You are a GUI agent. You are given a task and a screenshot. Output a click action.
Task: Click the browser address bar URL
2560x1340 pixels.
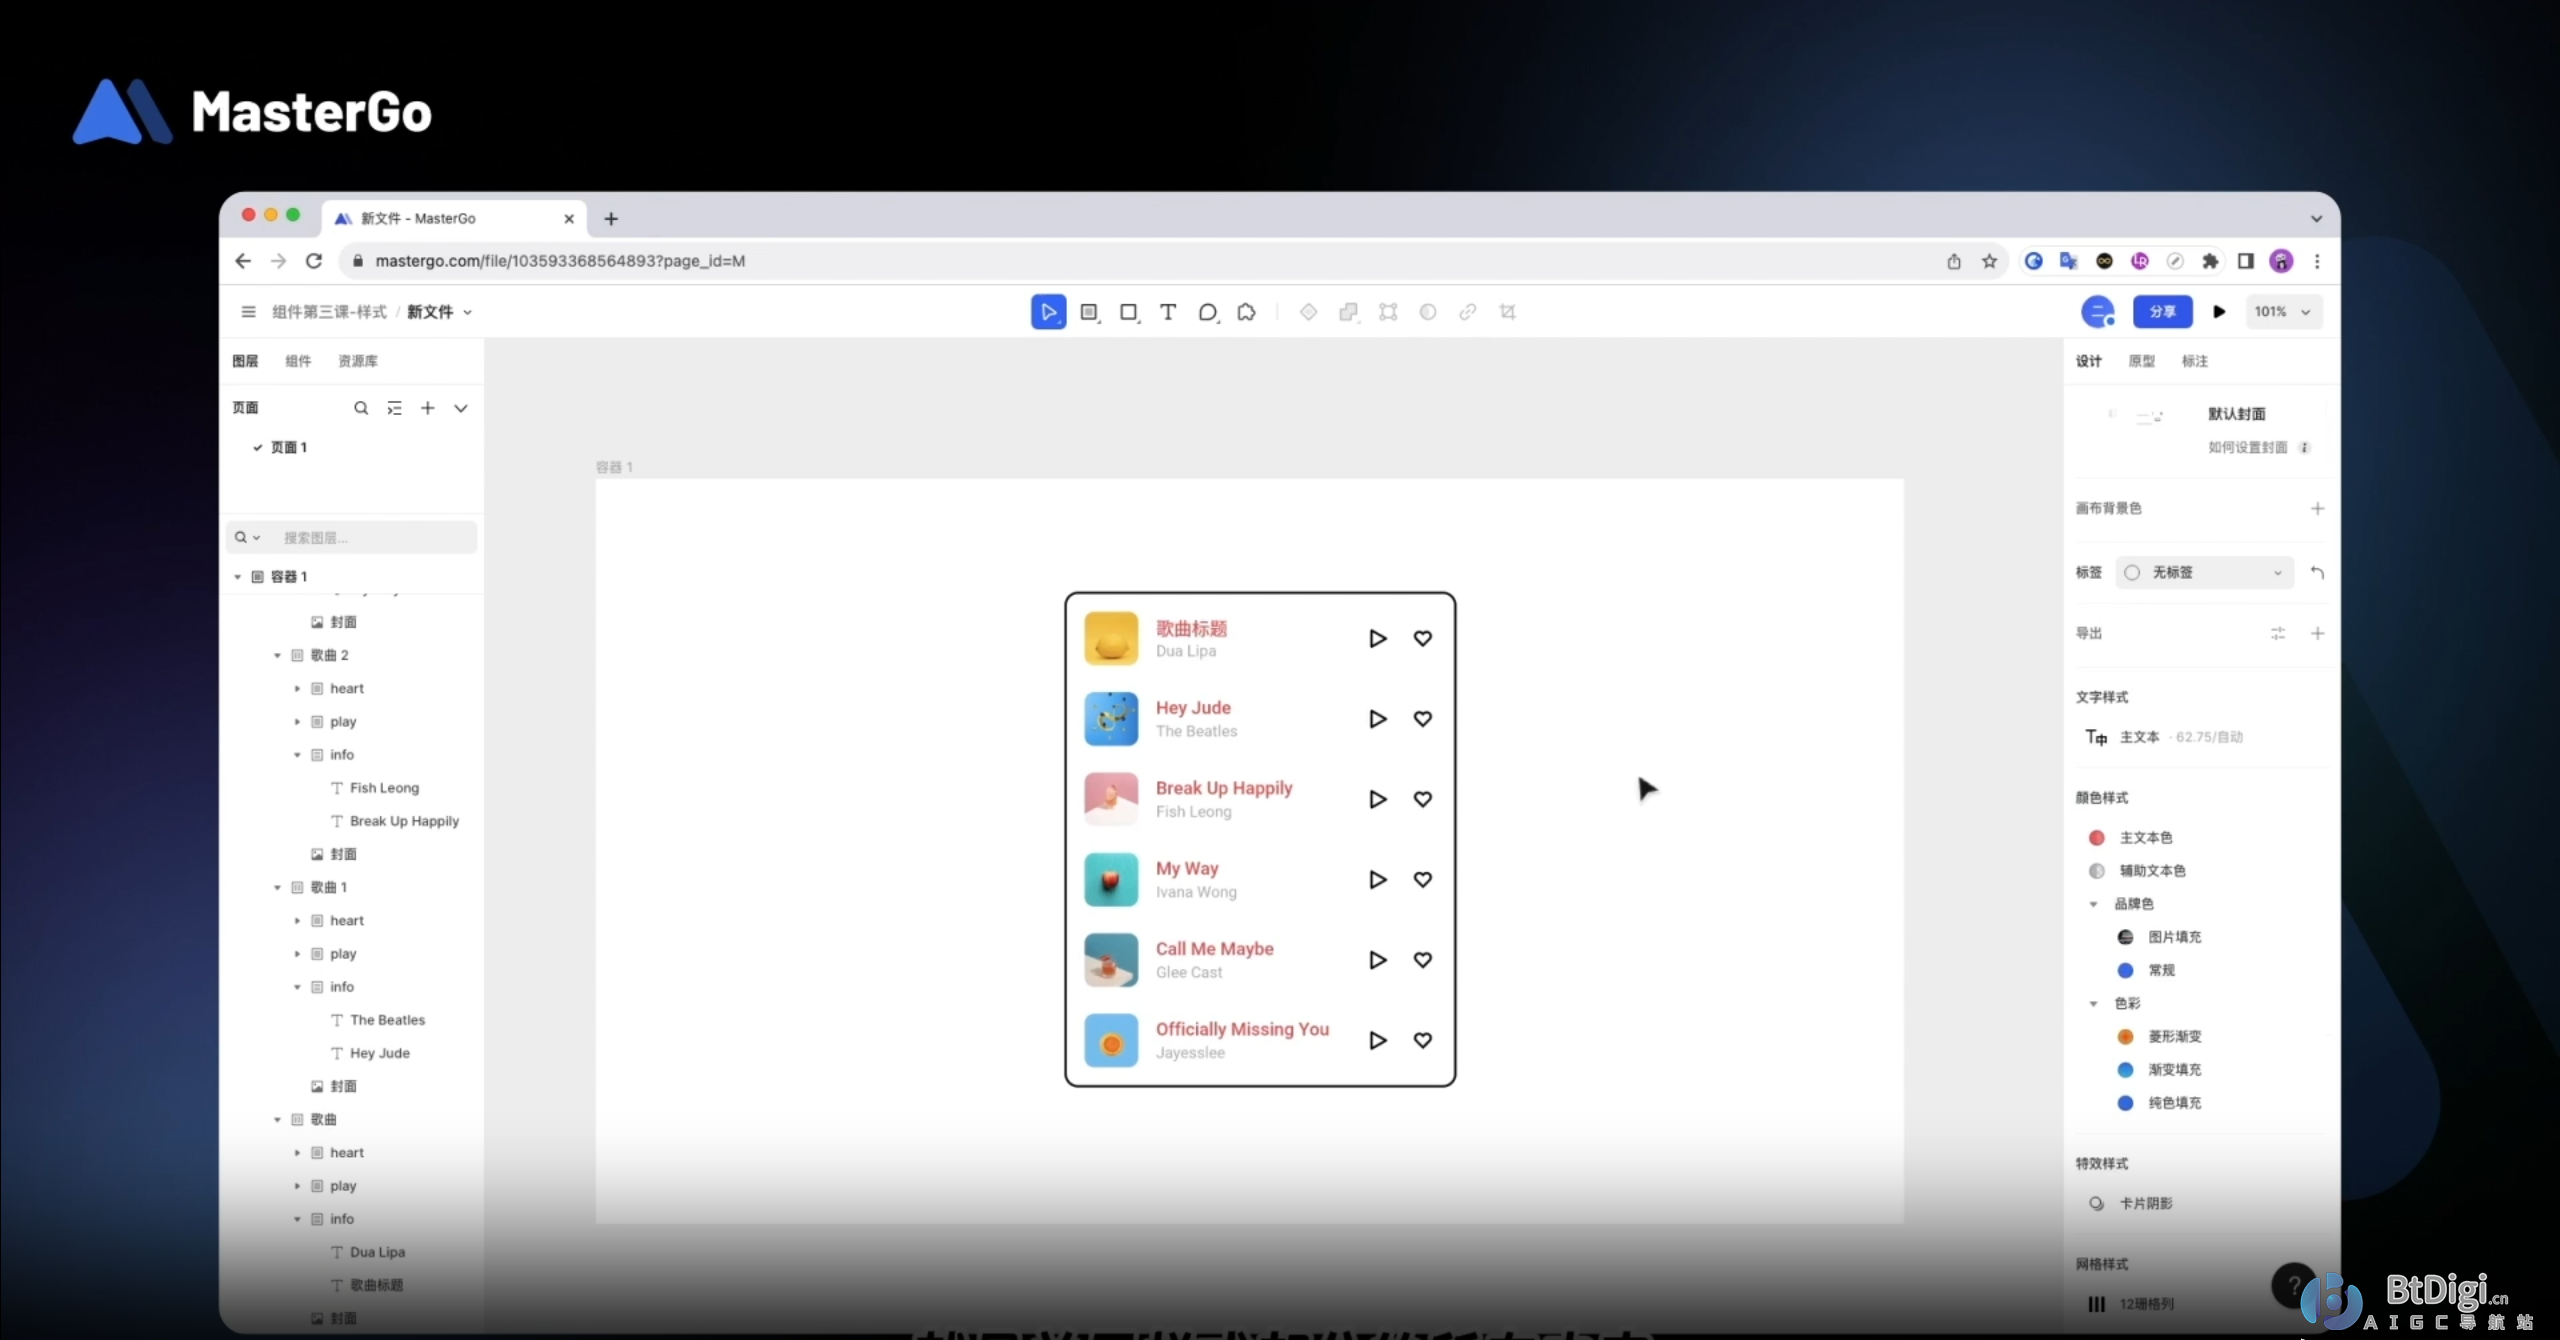560,261
